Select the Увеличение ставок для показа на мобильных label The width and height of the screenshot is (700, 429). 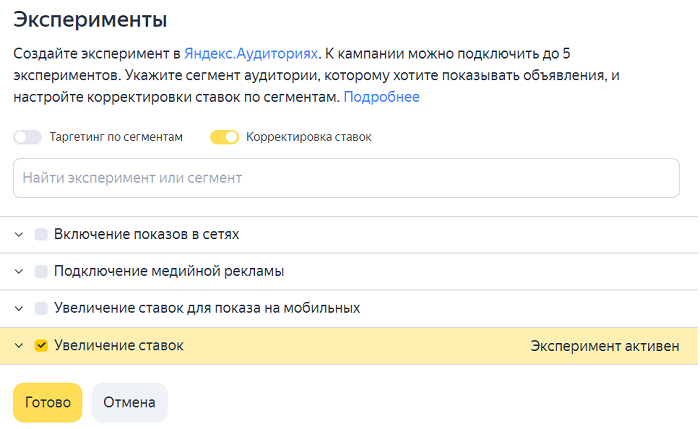pyautogui.click(x=207, y=308)
